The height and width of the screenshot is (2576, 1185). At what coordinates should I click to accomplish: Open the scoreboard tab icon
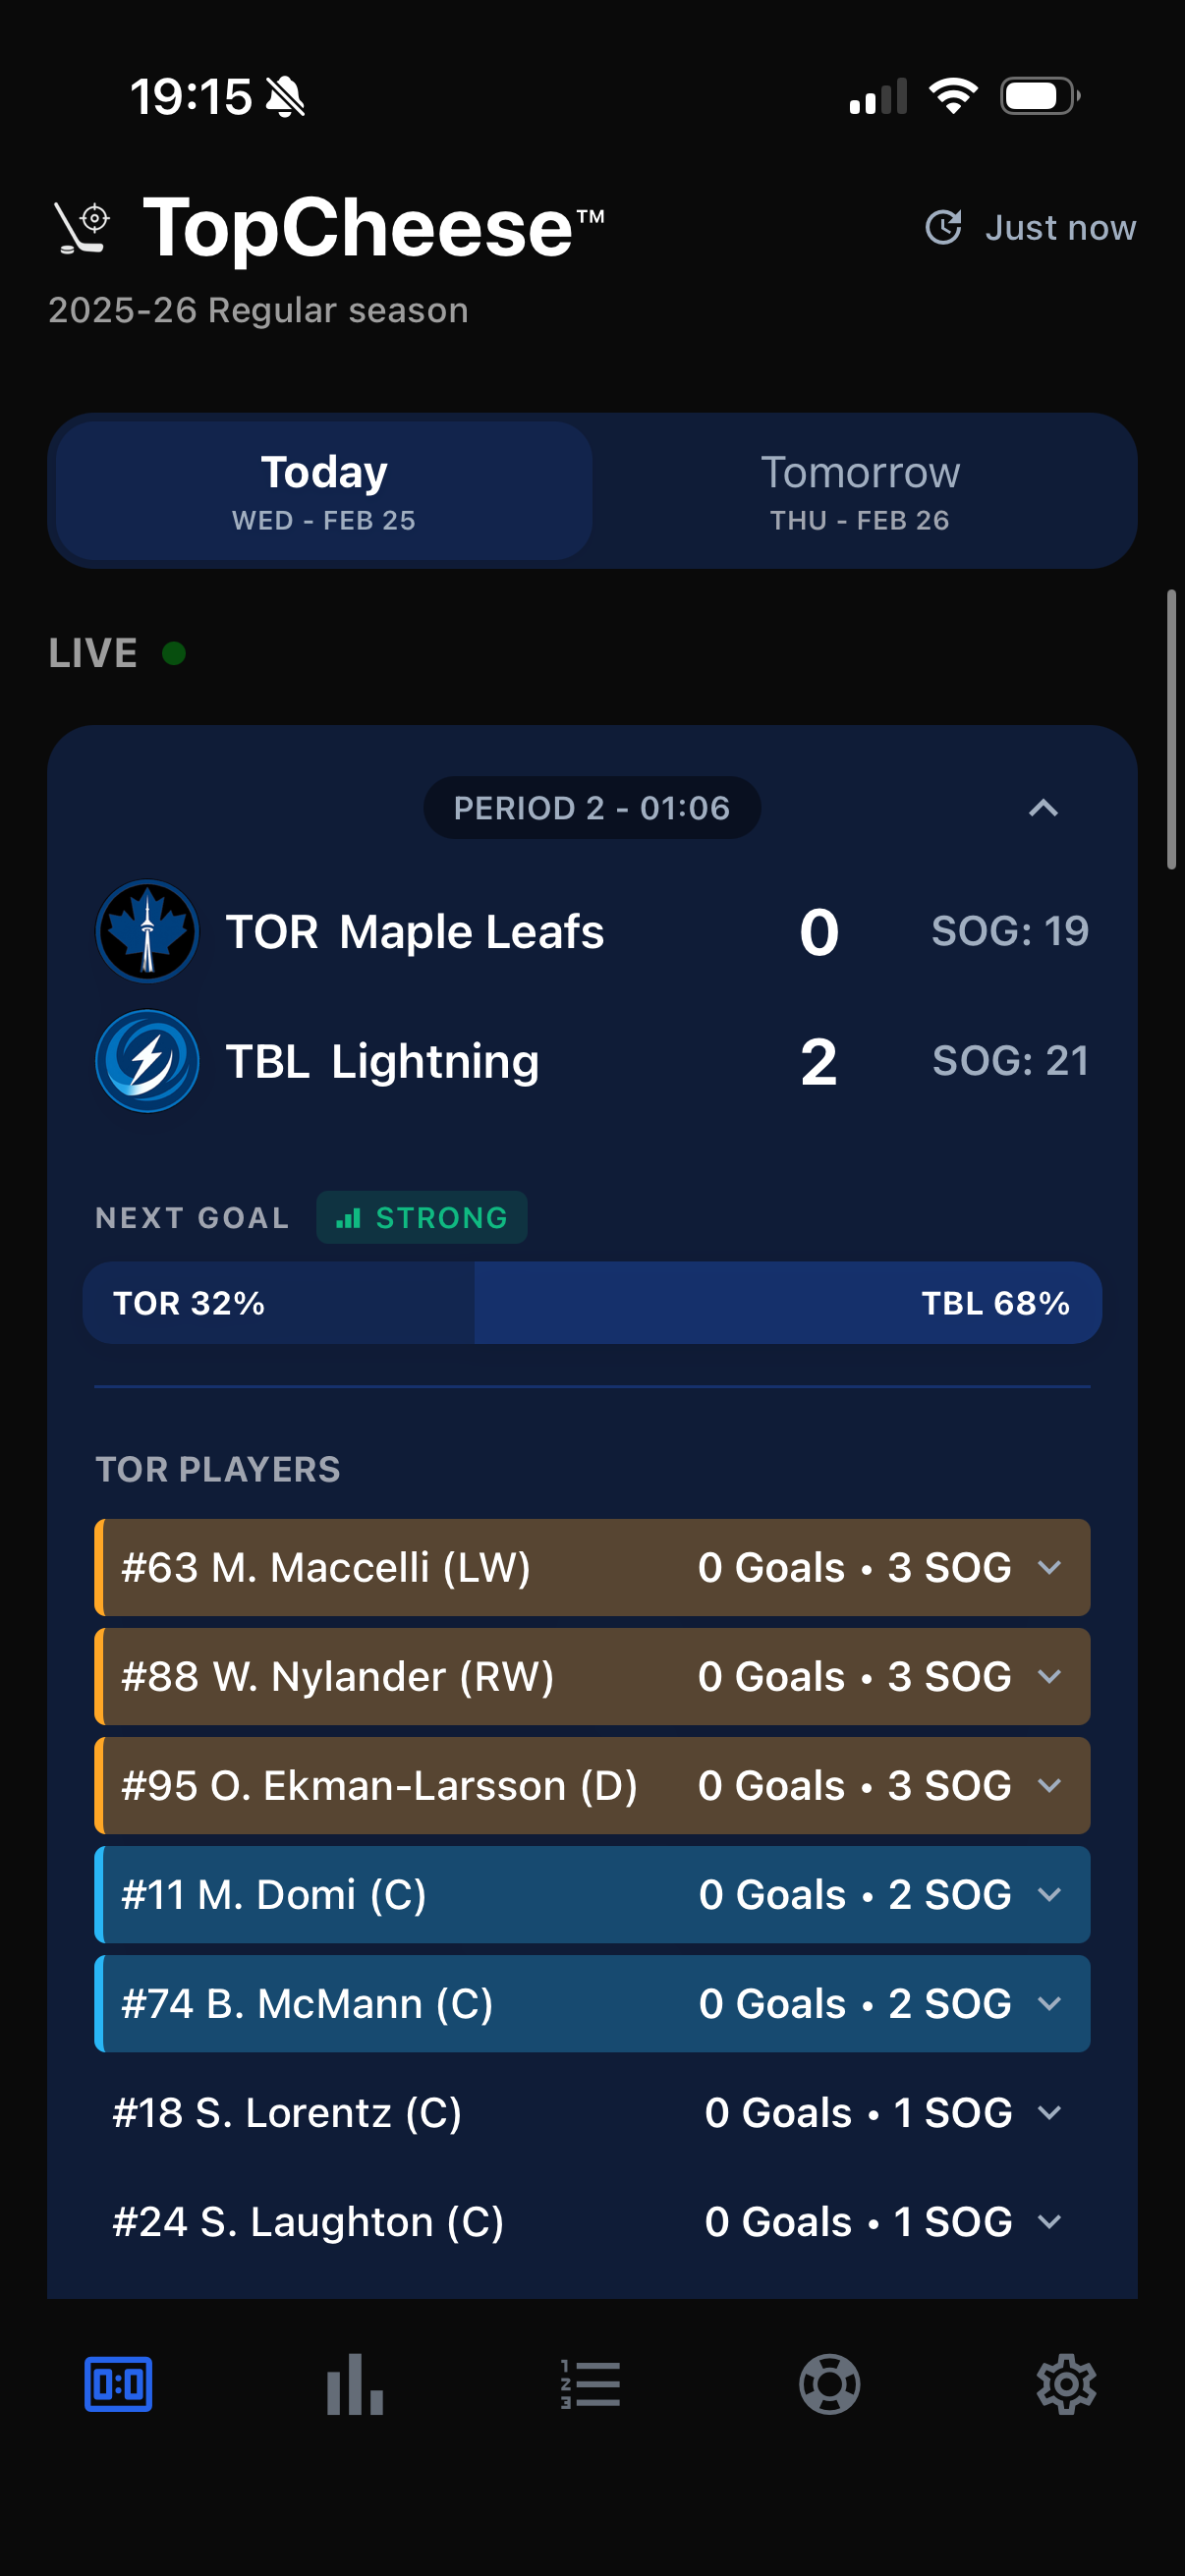coord(118,2384)
